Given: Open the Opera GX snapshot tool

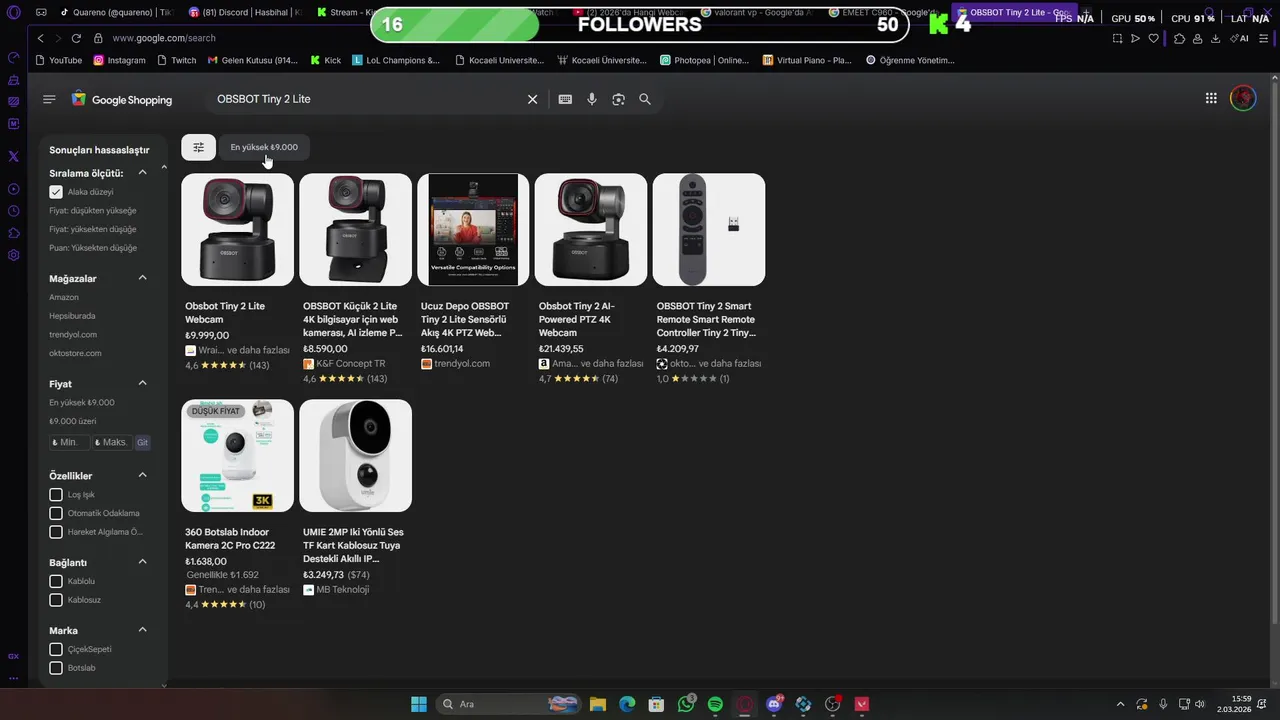Looking at the screenshot, I should tap(1117, 38).
